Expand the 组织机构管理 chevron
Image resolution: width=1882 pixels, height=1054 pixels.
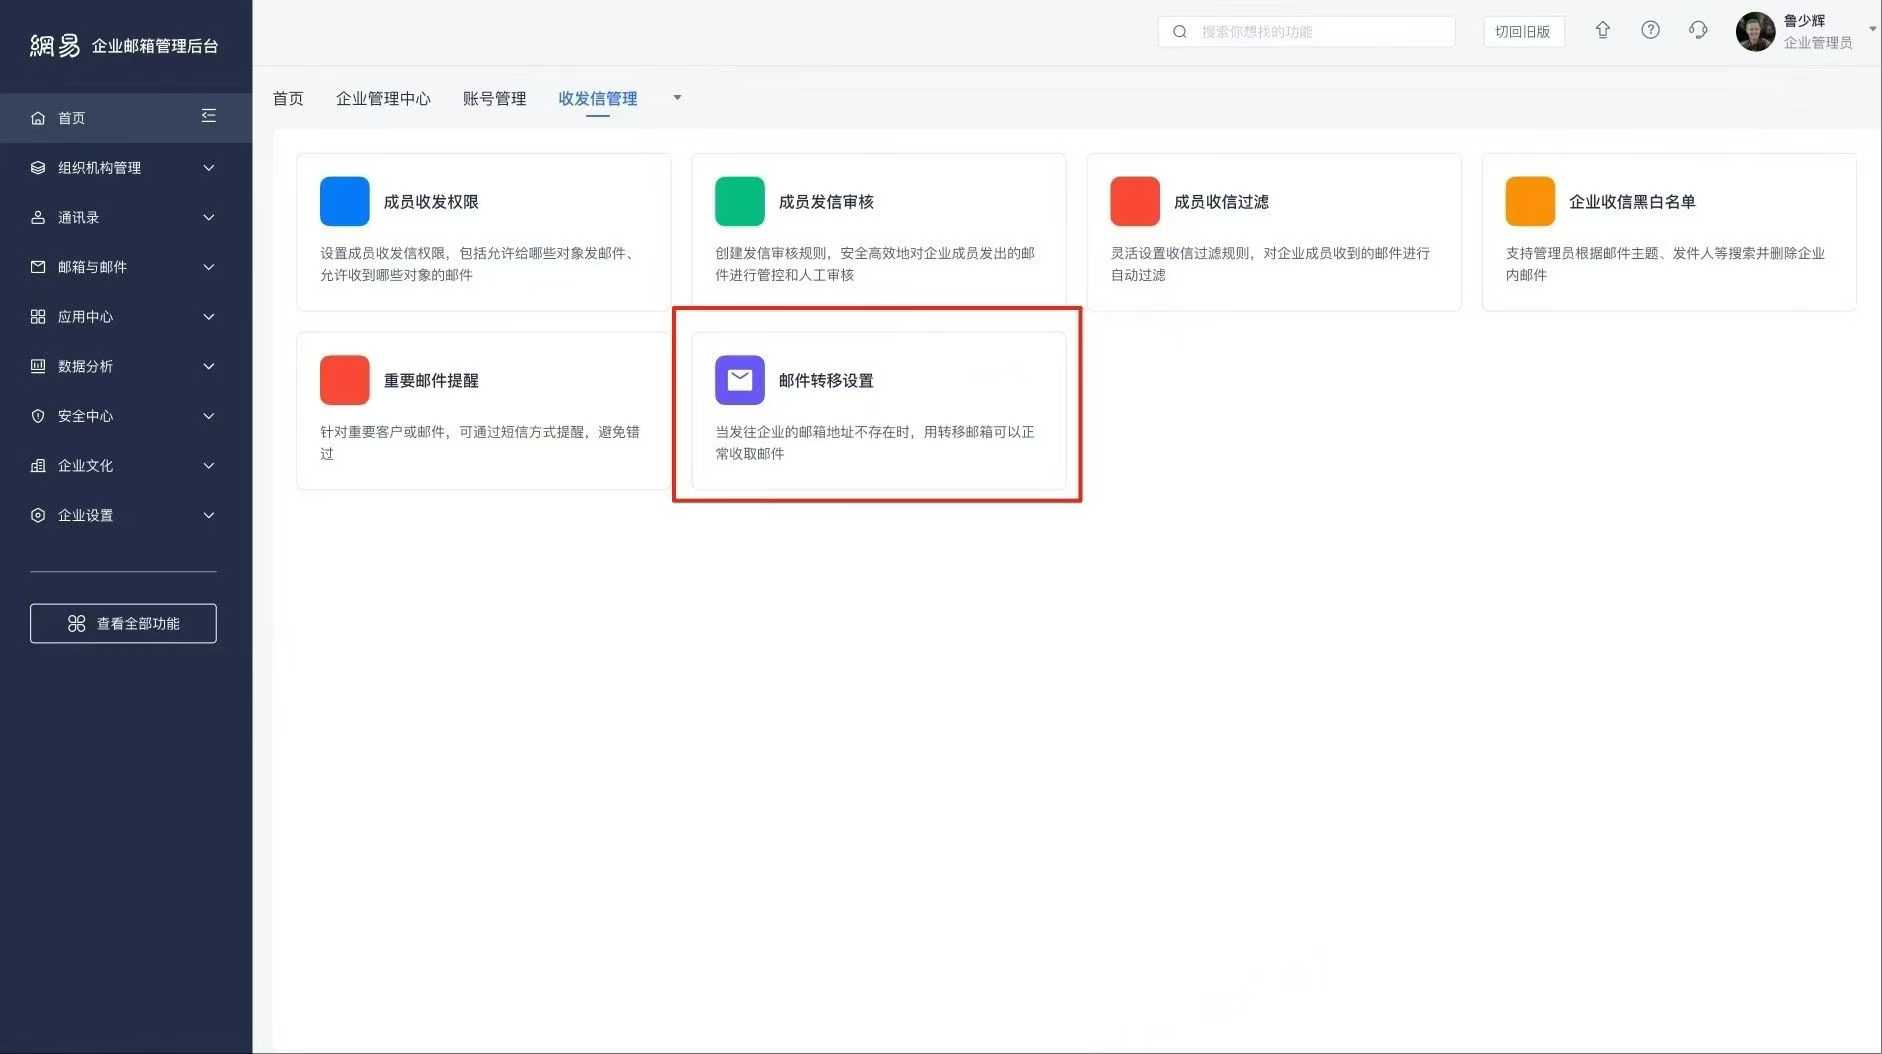pos(209,168)
